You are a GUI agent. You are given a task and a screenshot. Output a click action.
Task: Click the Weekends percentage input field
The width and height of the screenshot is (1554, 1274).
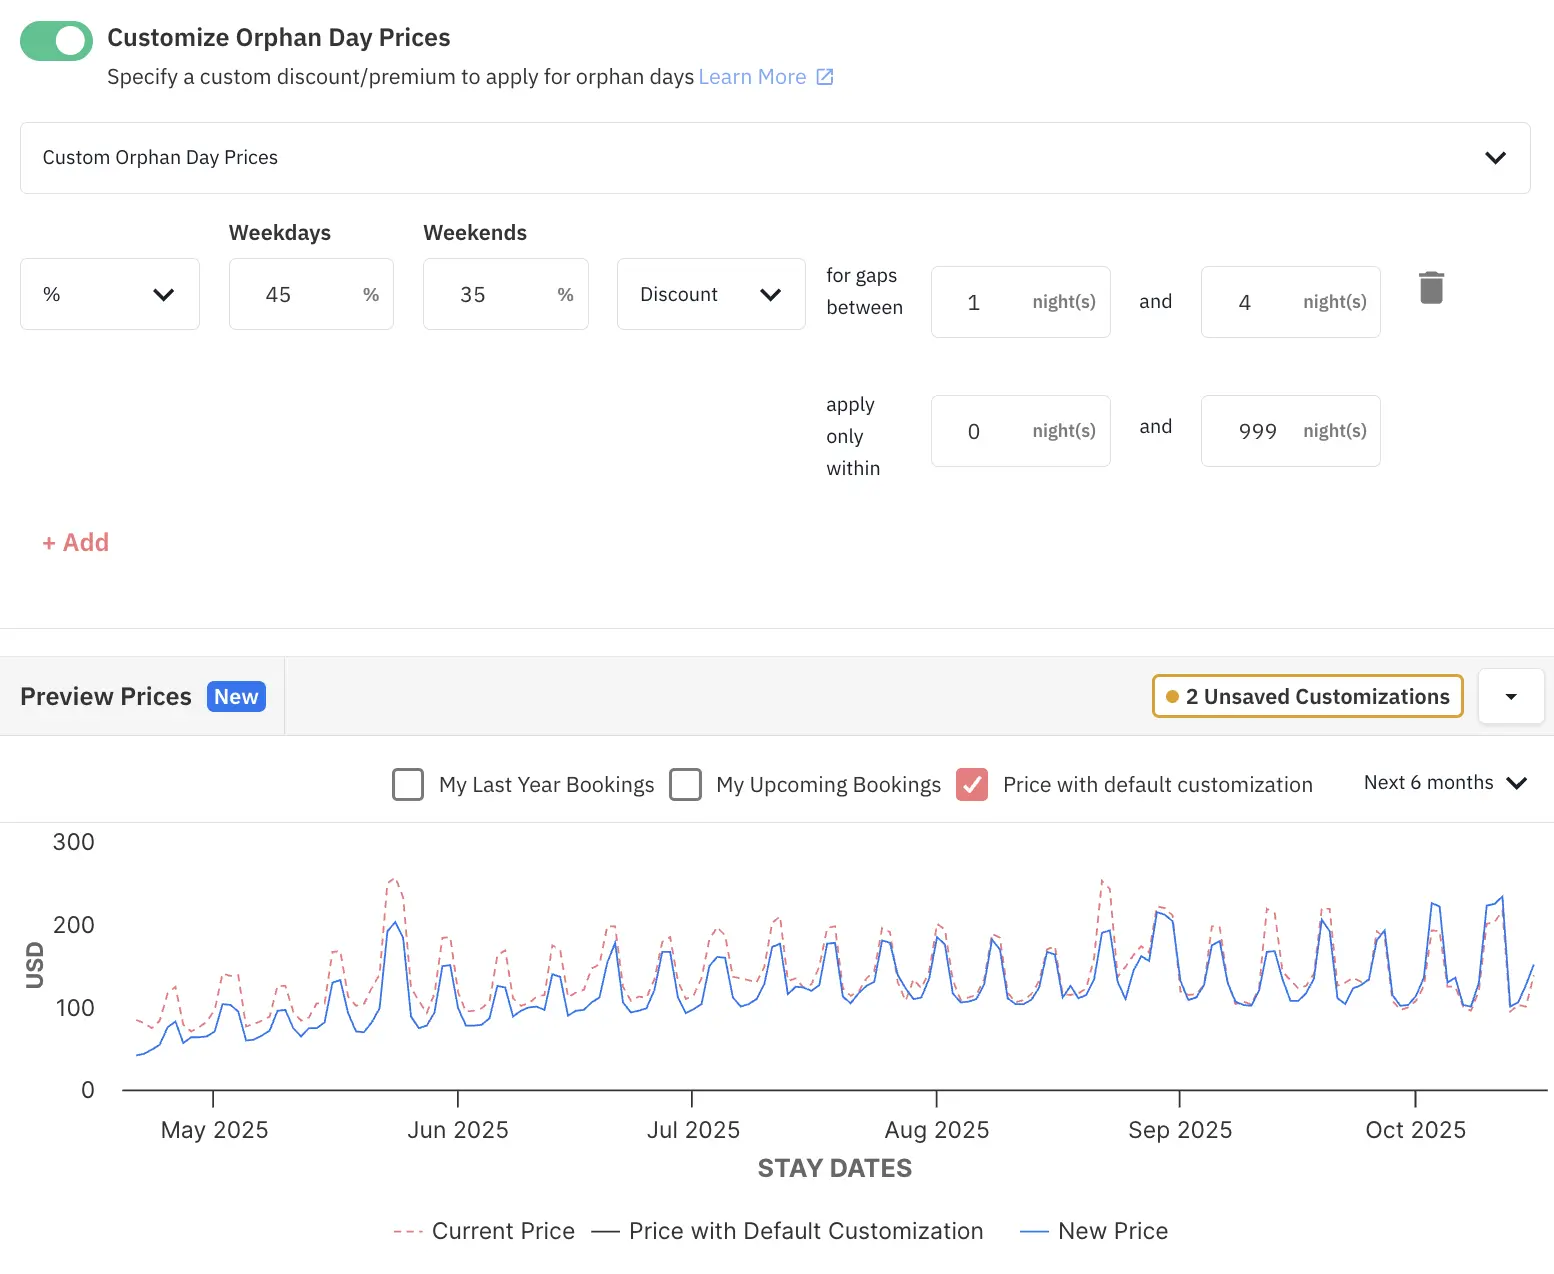(490, 294)
